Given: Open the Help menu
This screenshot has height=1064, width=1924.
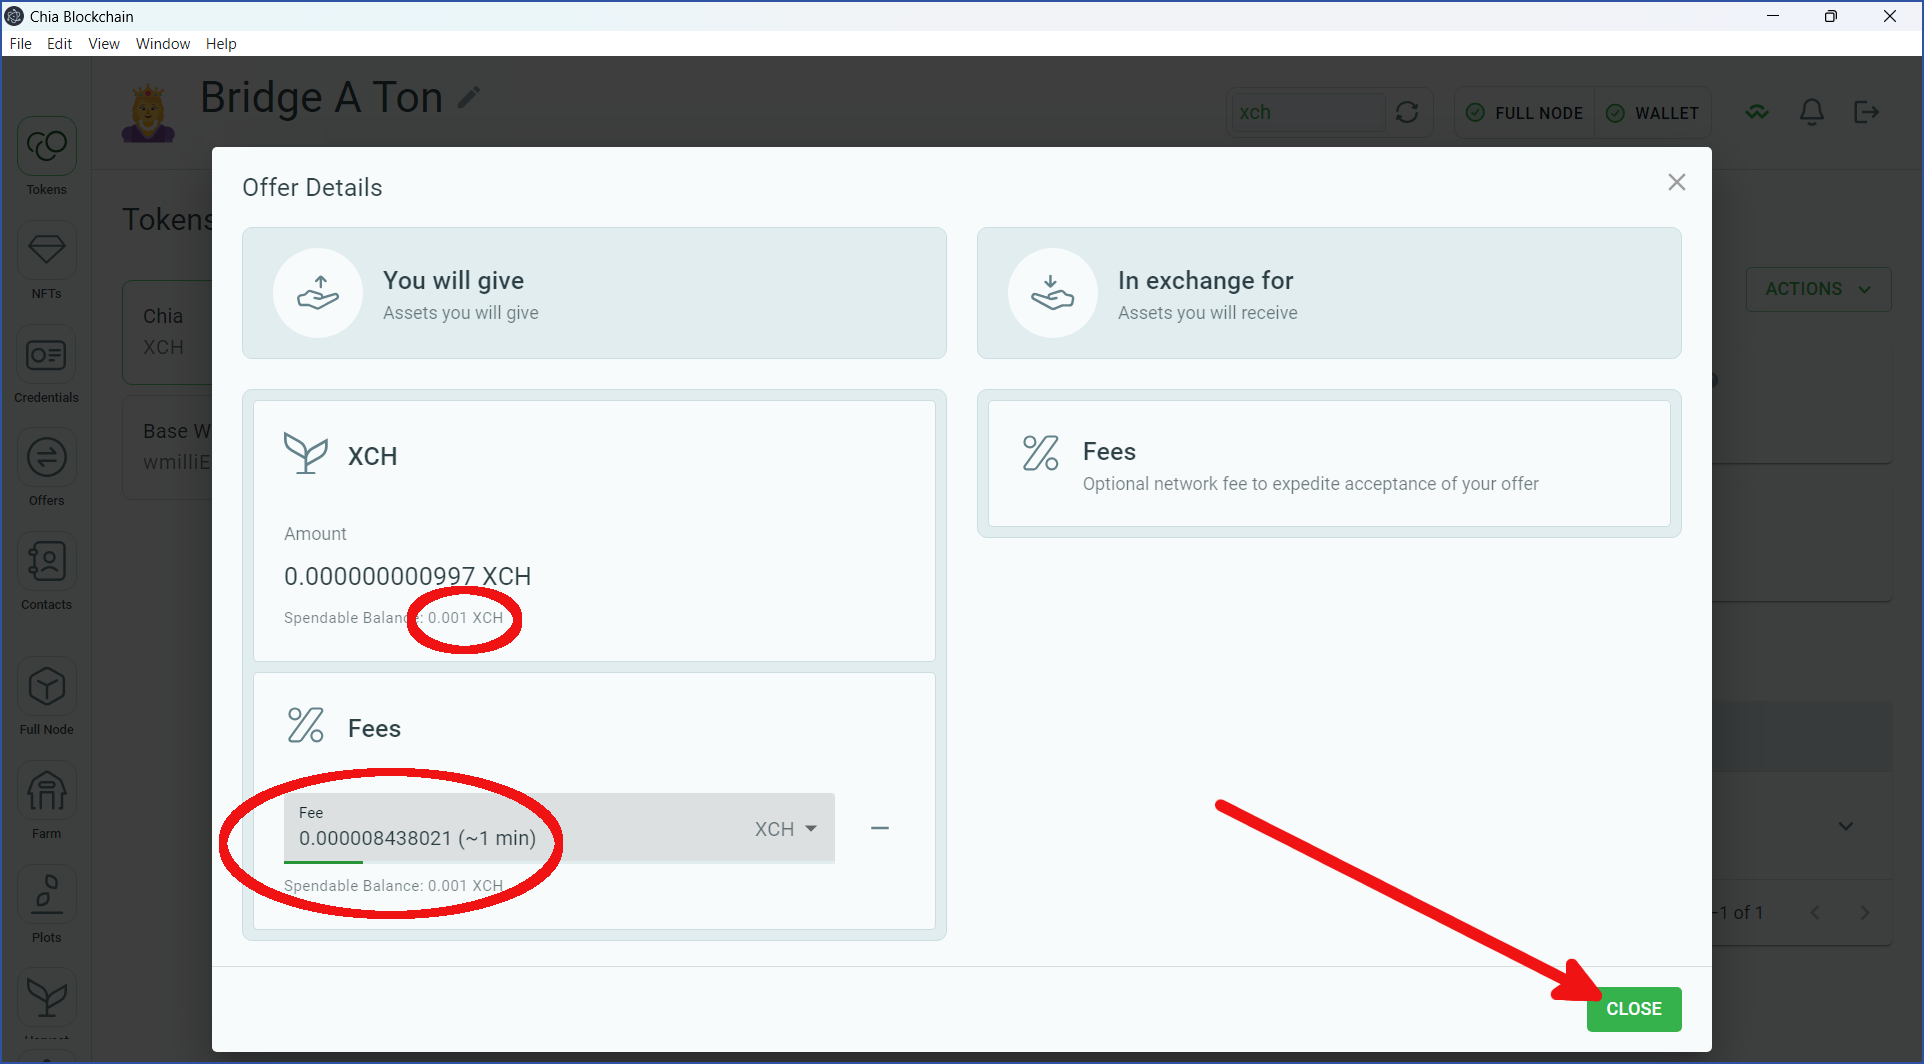Looking at the screenshot, I should (221, 44).
